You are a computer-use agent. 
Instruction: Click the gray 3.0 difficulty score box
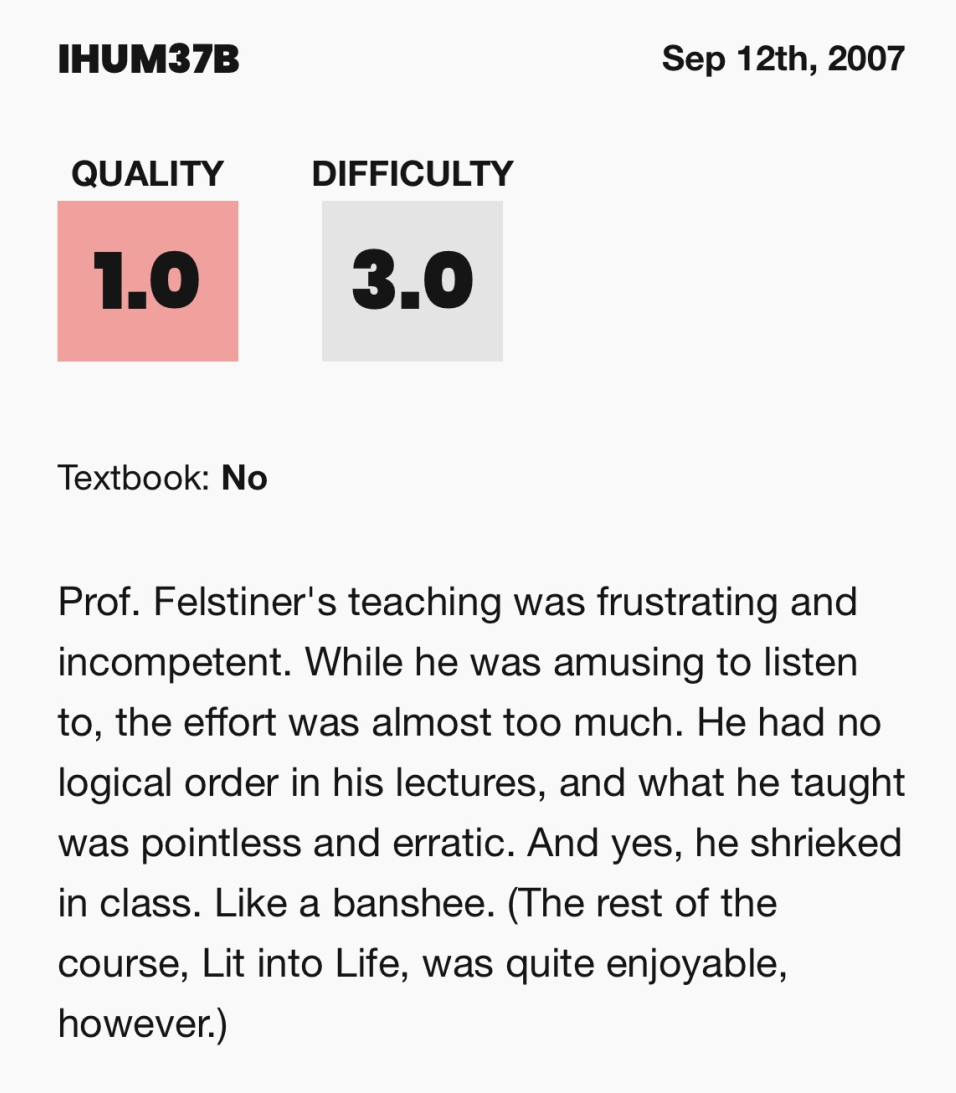click(412, 281)
